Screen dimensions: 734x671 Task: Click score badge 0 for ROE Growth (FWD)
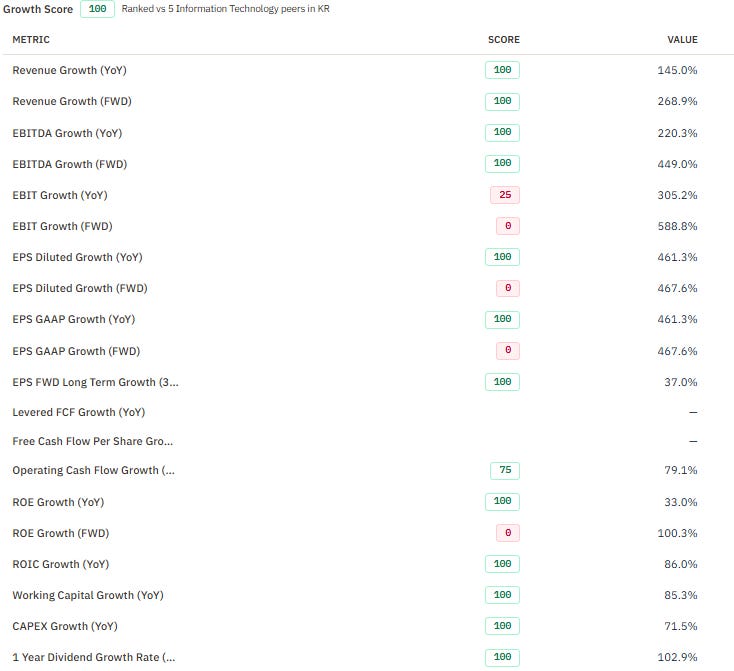508,532
